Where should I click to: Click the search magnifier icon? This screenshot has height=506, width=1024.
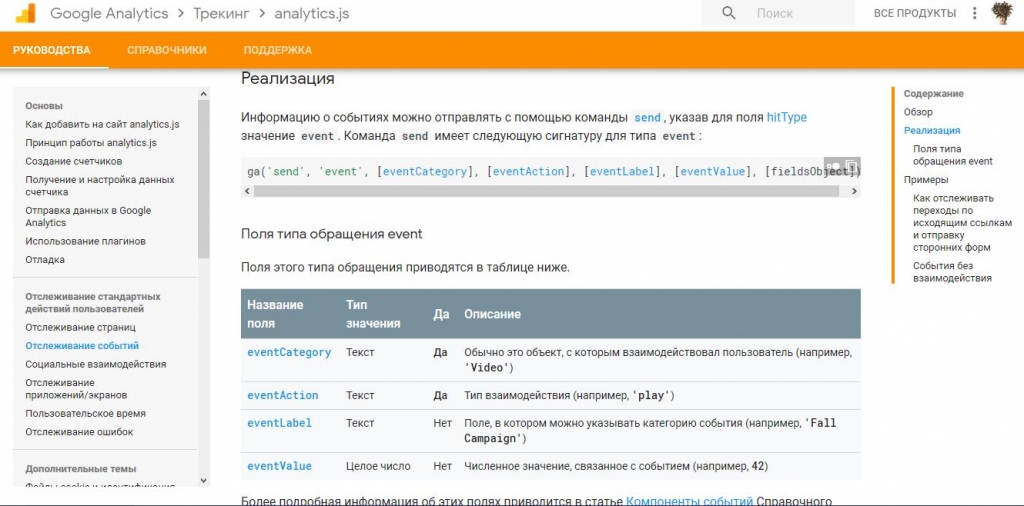pyautogui.click(x=728, y=13)
